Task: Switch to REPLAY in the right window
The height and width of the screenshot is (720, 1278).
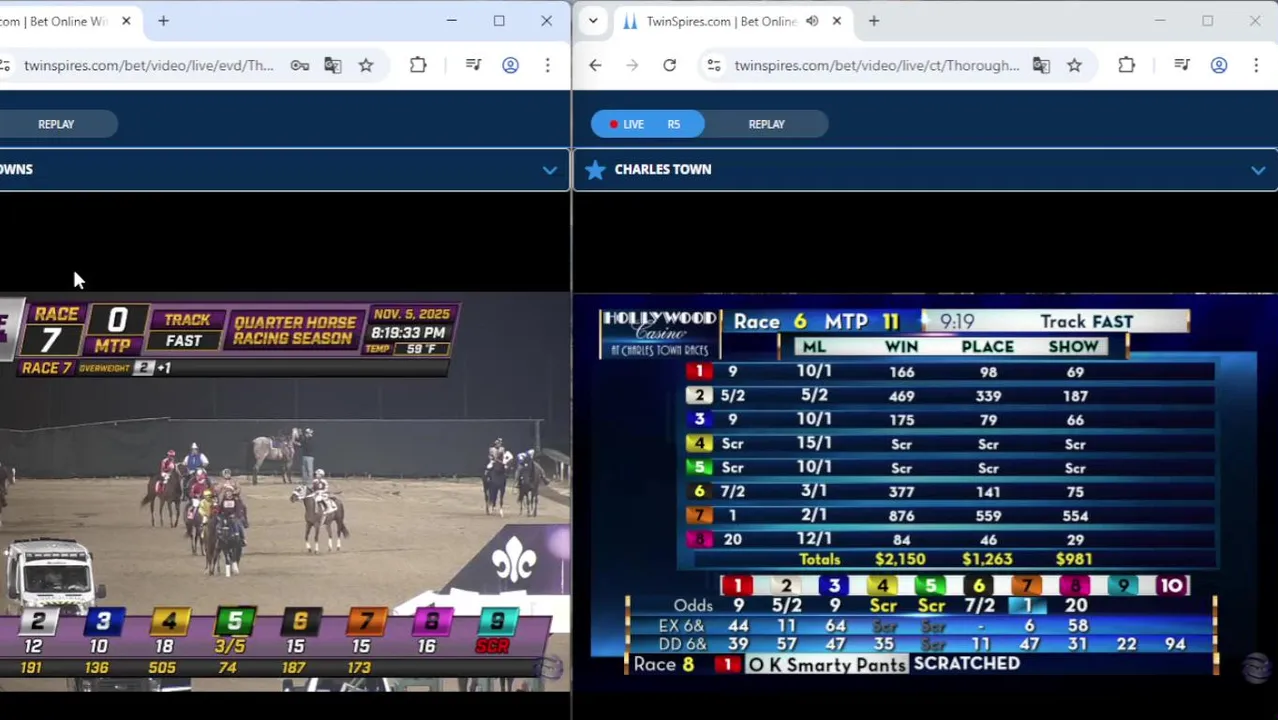Action: pyautogui.click(x=767, y=124)
